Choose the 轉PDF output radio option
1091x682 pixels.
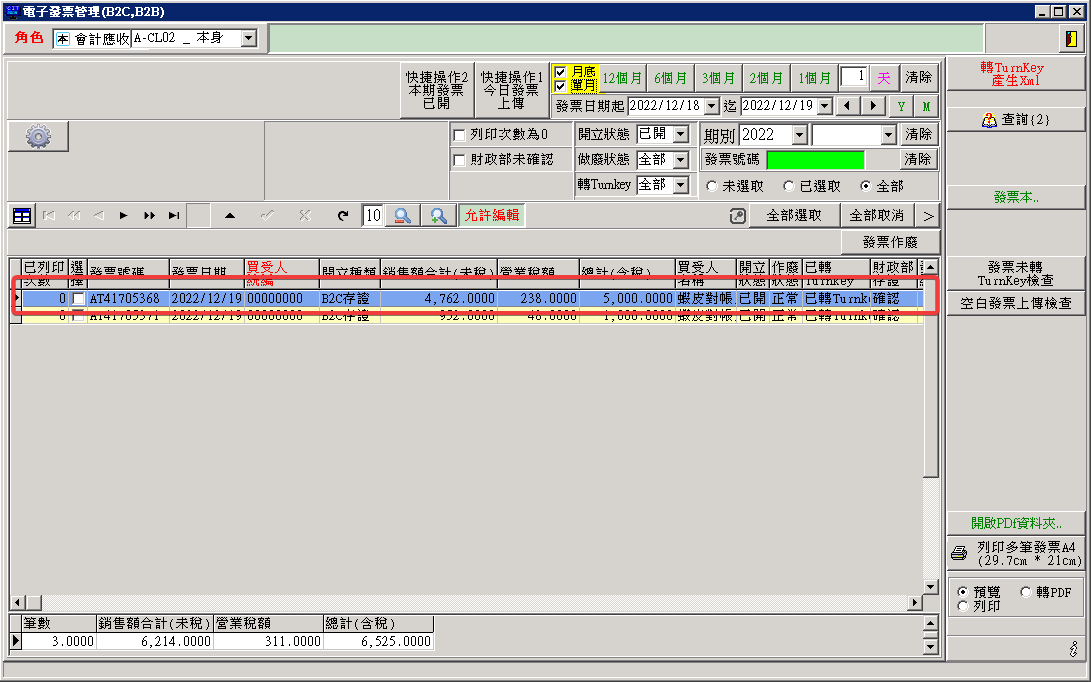1026,592
